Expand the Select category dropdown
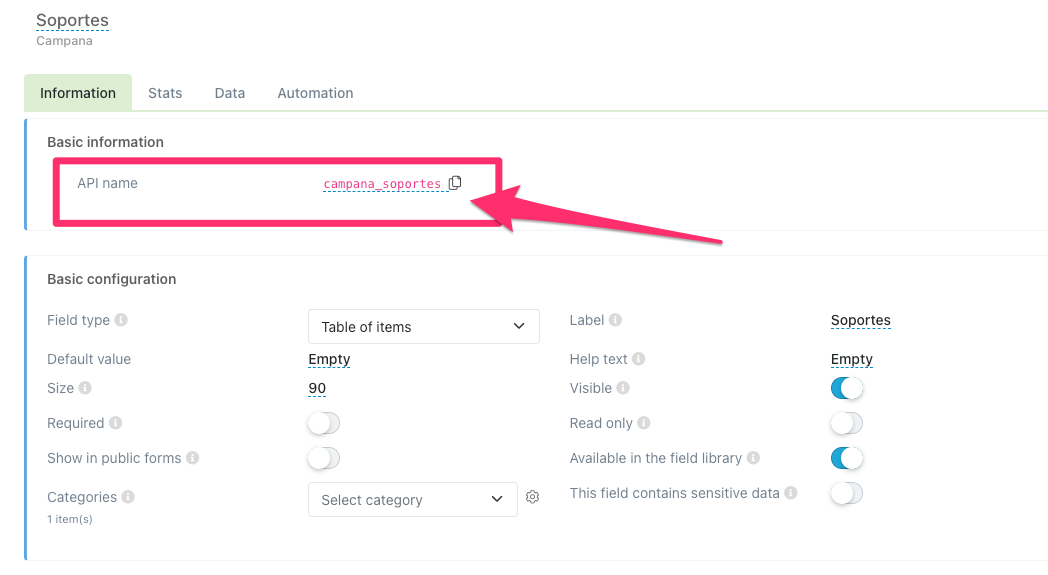 (412, 500)
